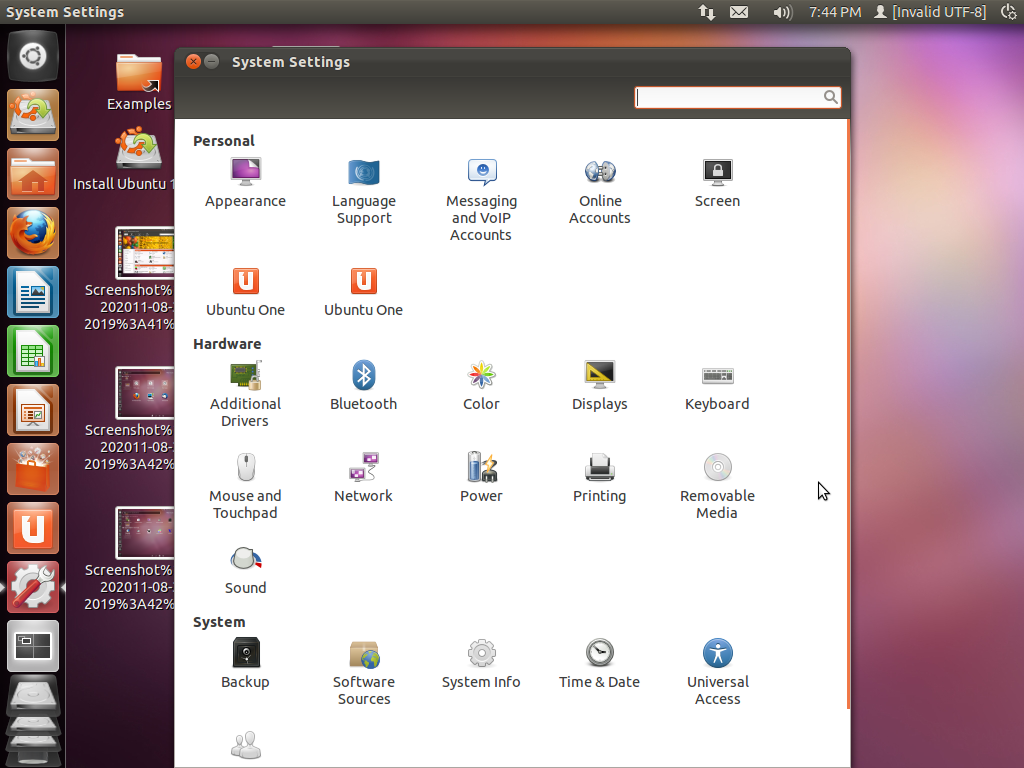Screen dimensions: 1024x768
Task: Open Language Support settings
Action: tap(364, 191)
